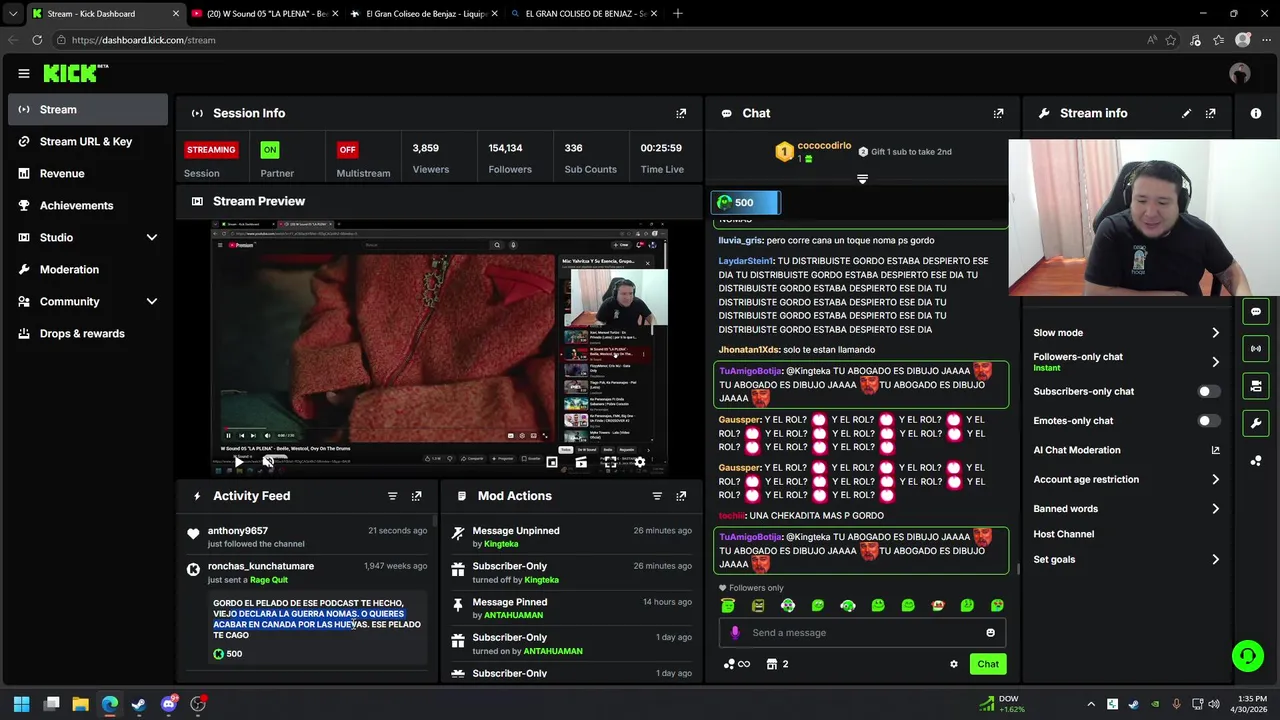Open the info circle icon at top right
1280x720 pixels.
(x=1256, y=113)
